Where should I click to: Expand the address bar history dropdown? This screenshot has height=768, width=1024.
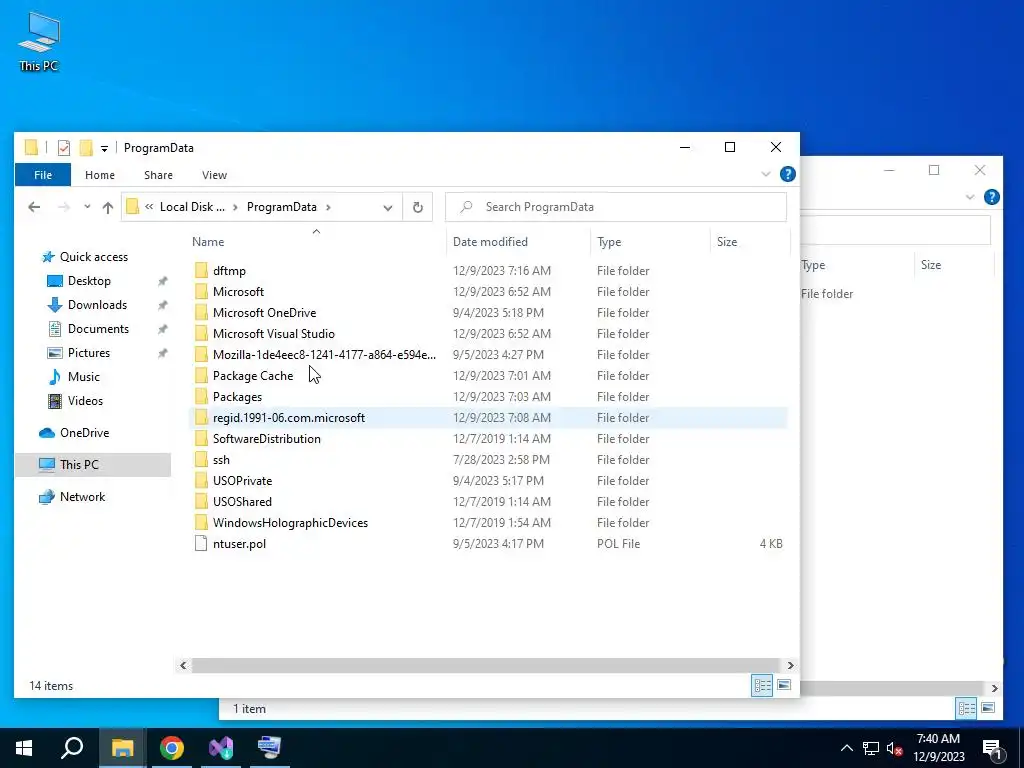pyautogui.click(x=388, y=208)
